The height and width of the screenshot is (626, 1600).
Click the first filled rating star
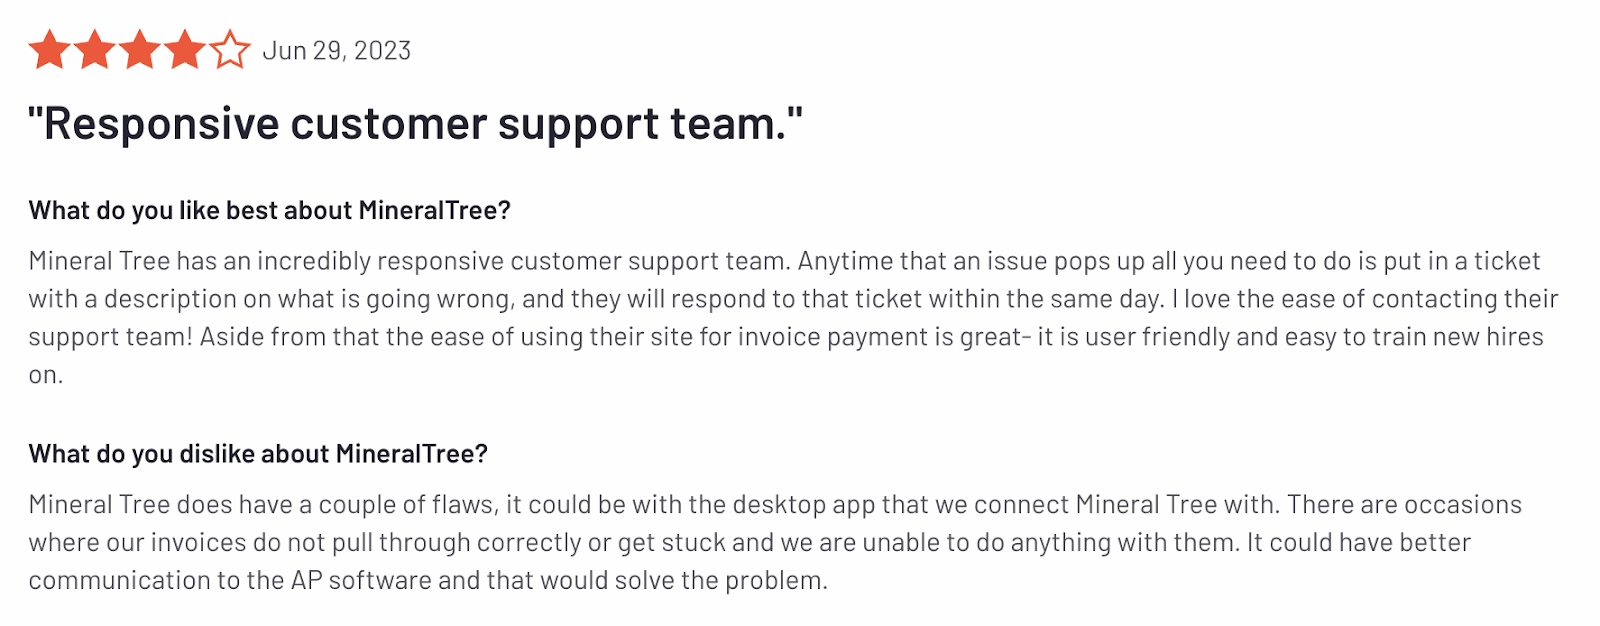49,50
